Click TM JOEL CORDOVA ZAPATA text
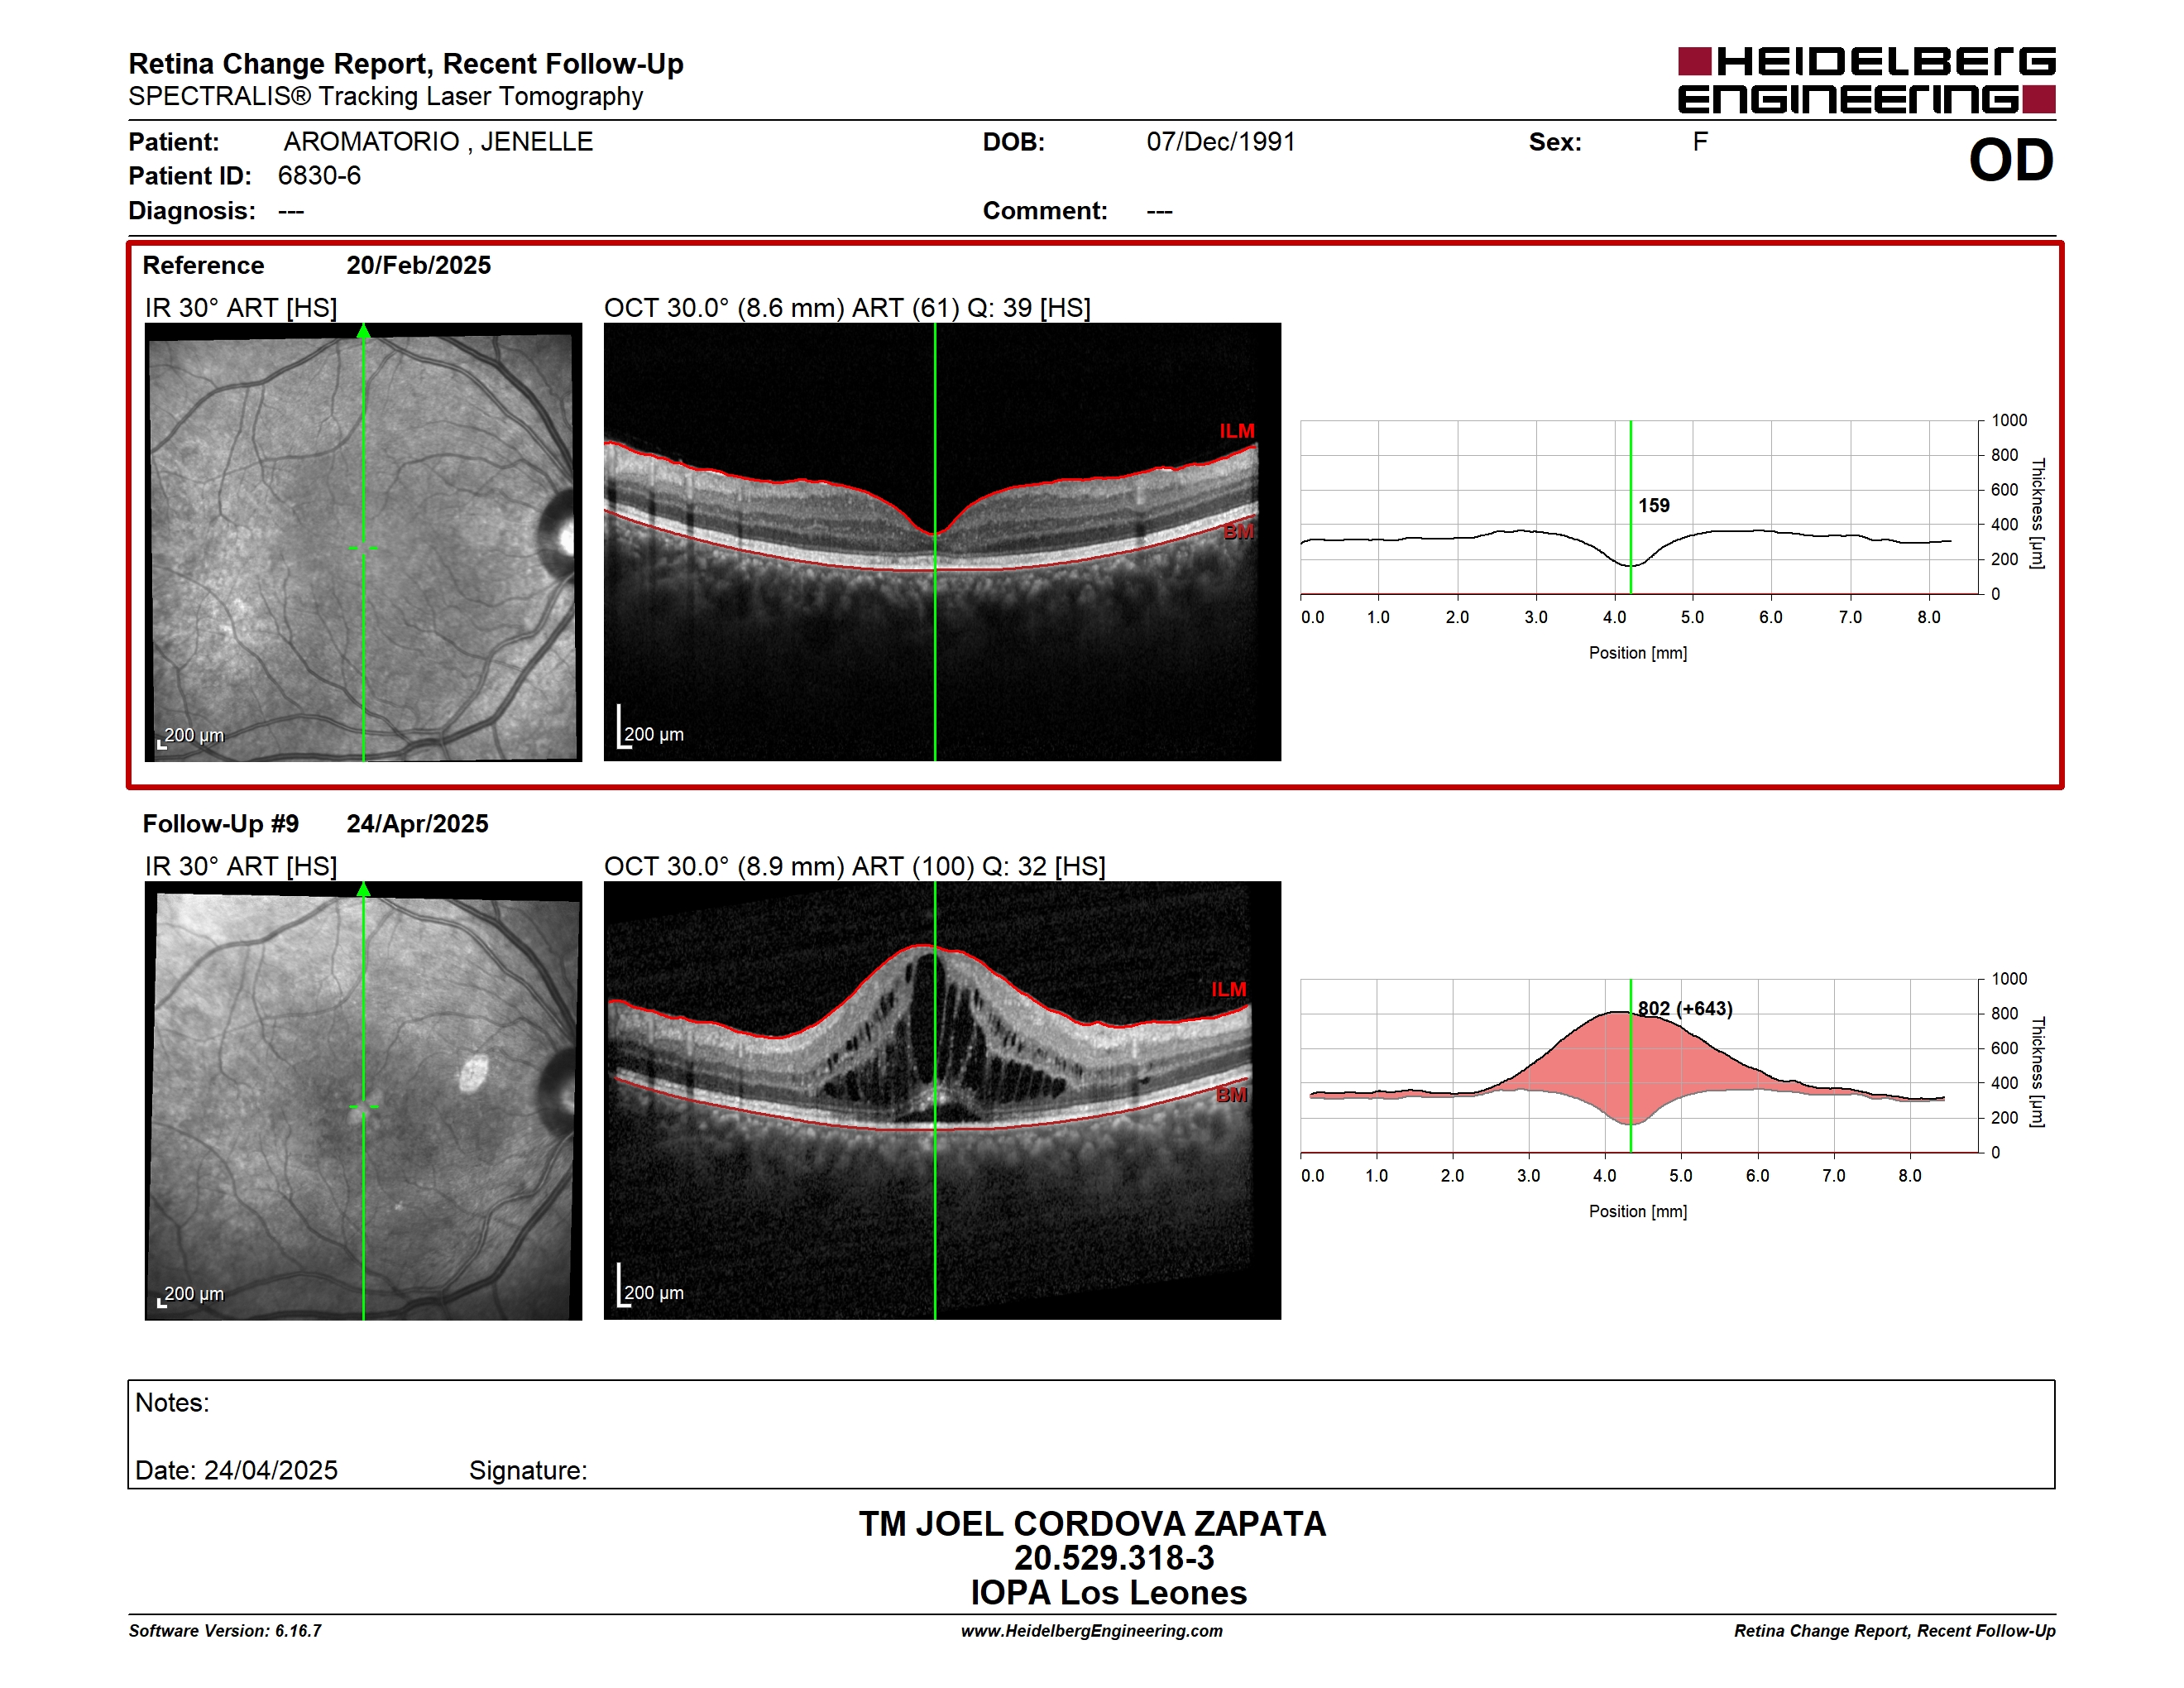This screenshot has width=2184, height=1688. [x=1092, y=1524]
